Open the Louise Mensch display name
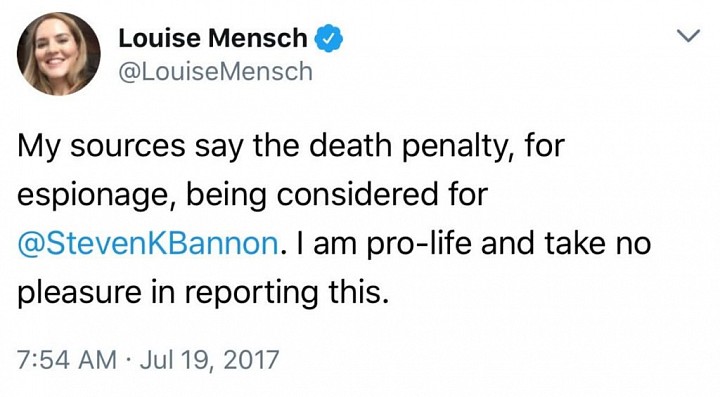720x397 pixels. point(213,38)
